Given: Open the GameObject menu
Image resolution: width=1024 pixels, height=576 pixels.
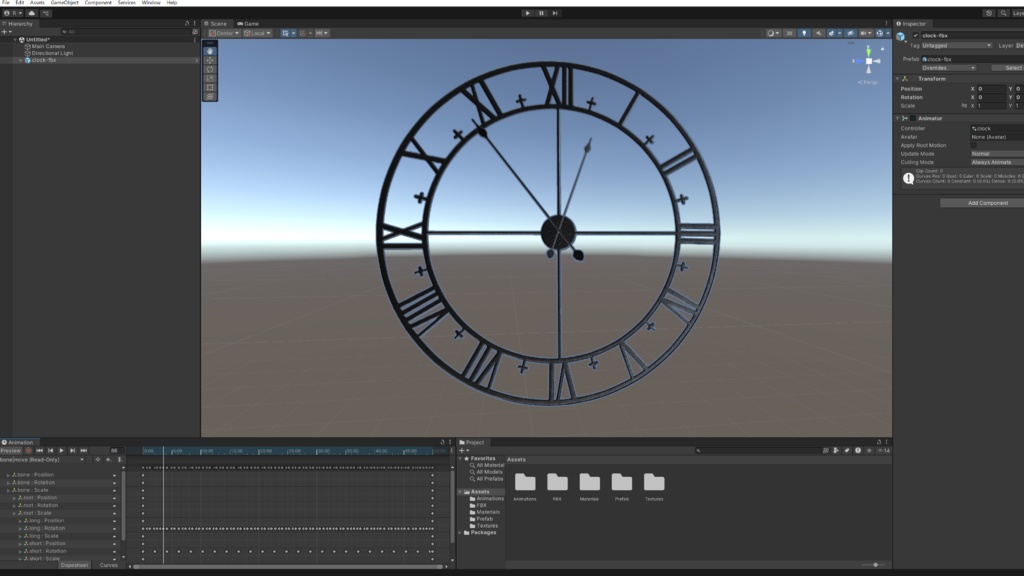Looking at the screenshot, I should click(x=64, y=3).
